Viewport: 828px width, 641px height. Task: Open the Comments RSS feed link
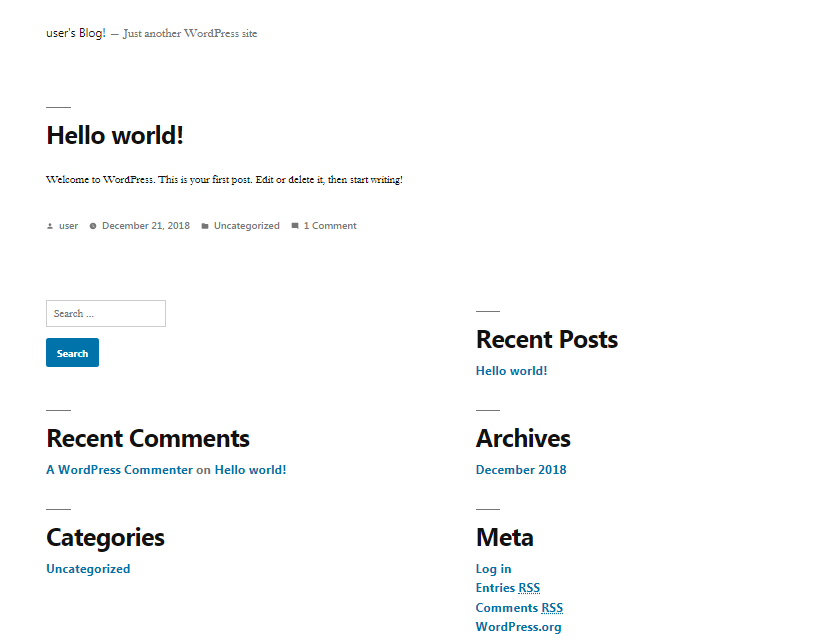tap(520, 608)
